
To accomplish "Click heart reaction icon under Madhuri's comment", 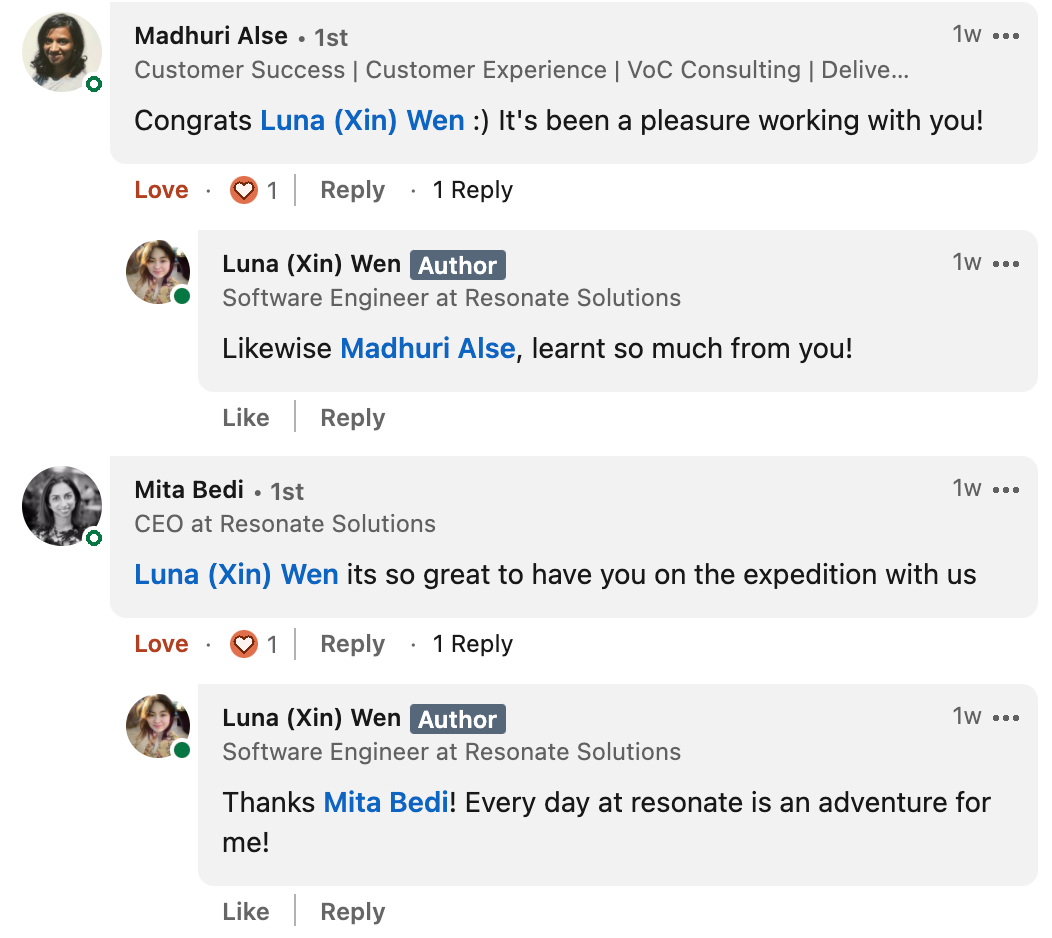I will click(x=244, y=191).
